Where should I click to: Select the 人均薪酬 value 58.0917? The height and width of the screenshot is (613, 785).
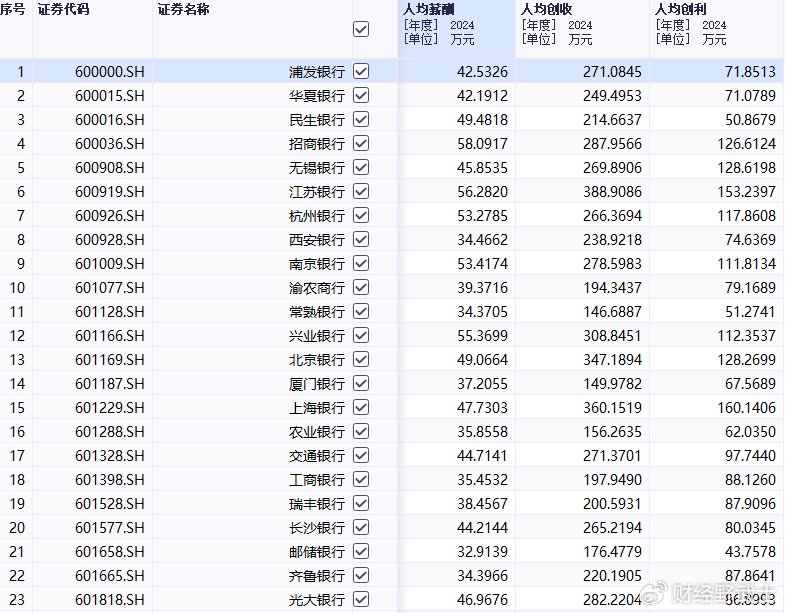click(x=483, y=144)
